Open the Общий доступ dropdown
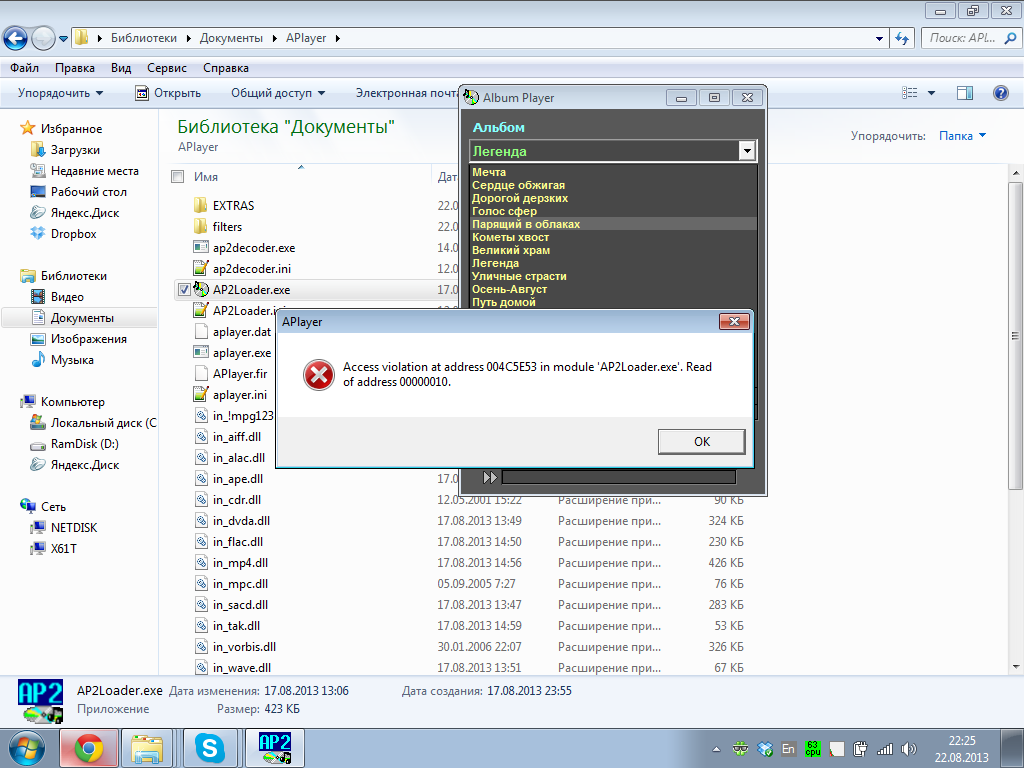Viewport: 1024px width, 768px height. pos(278,93)
